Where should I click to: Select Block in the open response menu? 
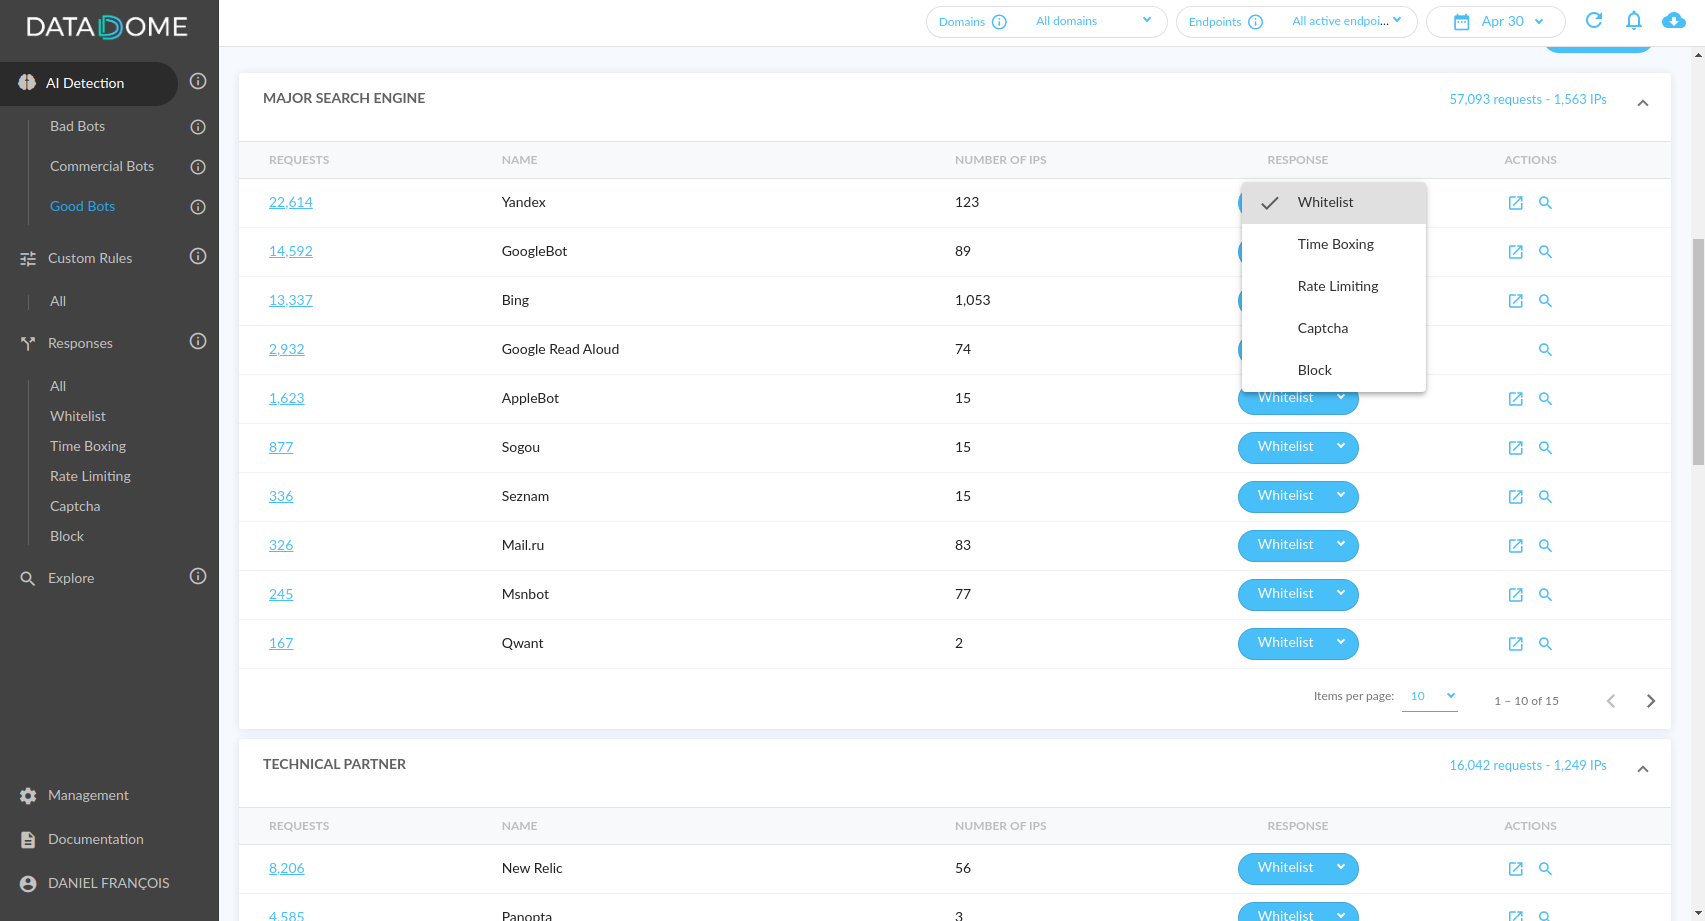(x=1334, y=371)
